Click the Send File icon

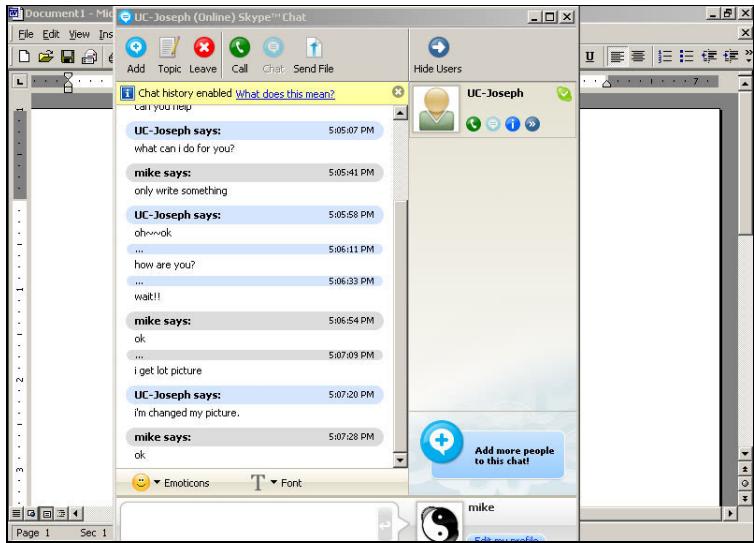coord(314,48)
